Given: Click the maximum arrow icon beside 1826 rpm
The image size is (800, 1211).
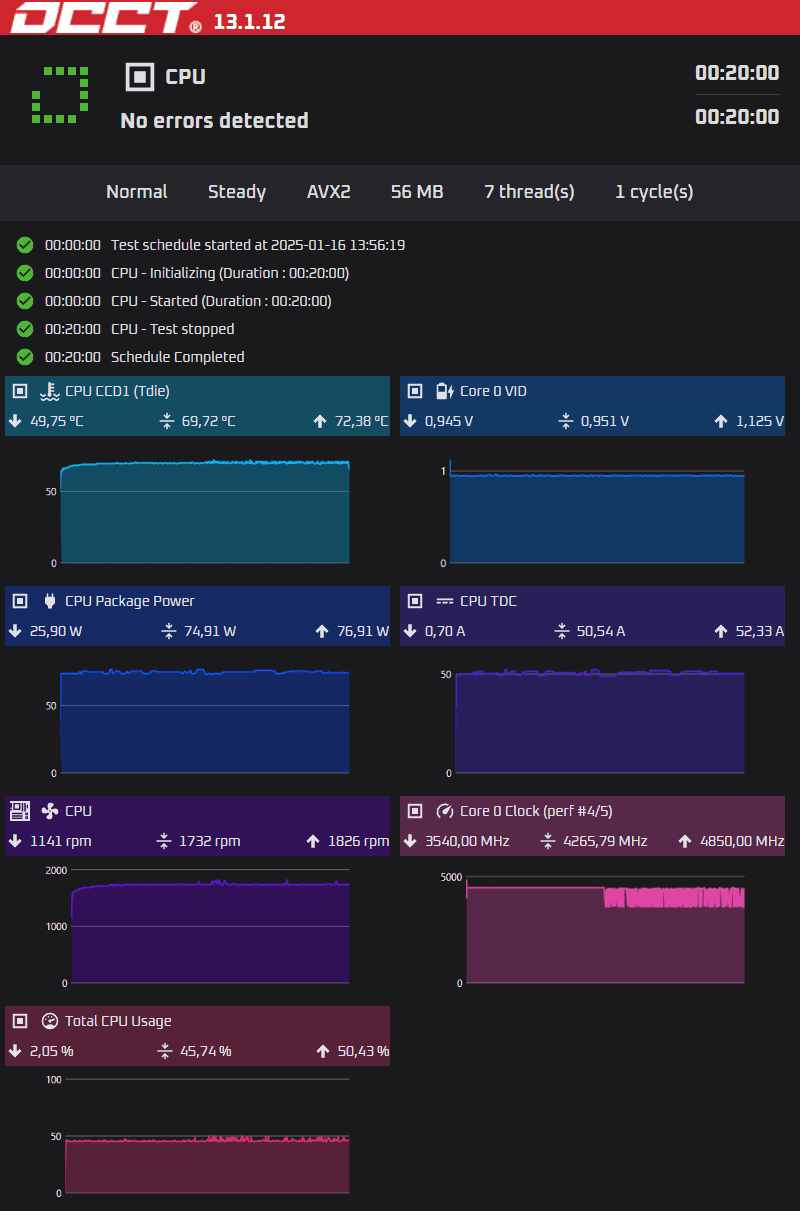Looking at the screenshot, I should (314, 841).
